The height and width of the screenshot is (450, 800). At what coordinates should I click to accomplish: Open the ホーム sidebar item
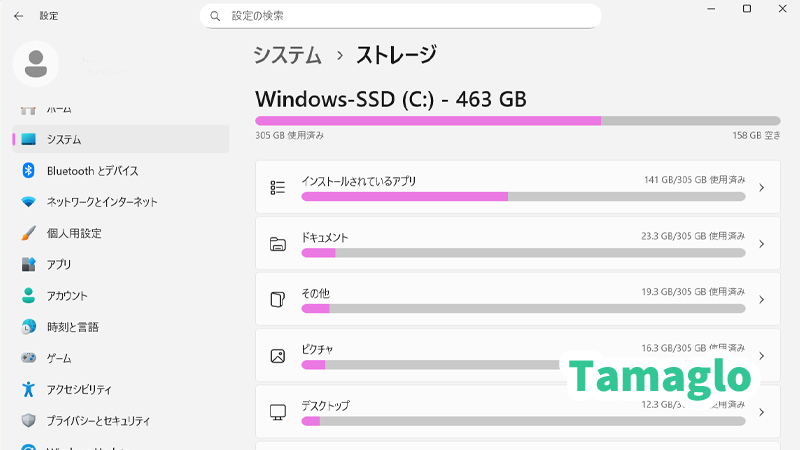pyautogui.click(x=58, y=109)
